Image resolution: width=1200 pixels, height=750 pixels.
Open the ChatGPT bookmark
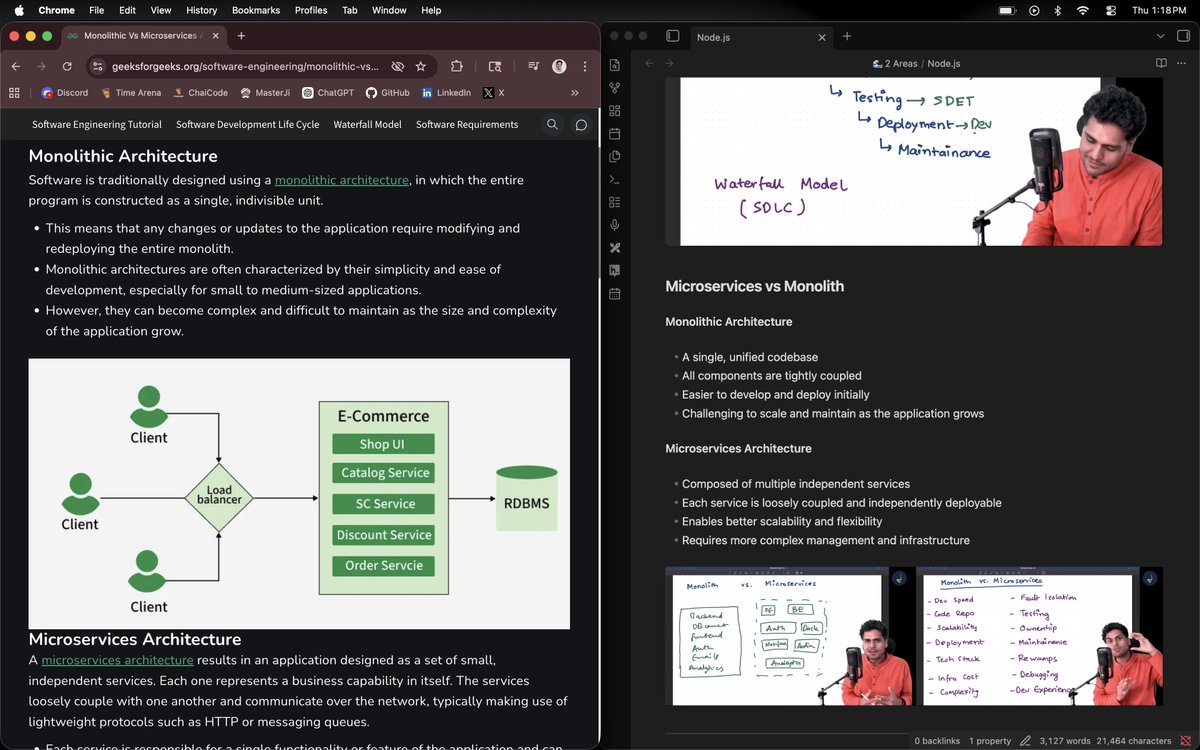point(327,92)
